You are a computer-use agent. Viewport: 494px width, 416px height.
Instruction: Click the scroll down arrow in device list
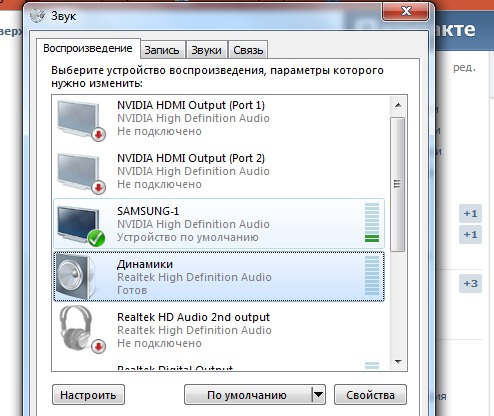click(x=398, y=361)
